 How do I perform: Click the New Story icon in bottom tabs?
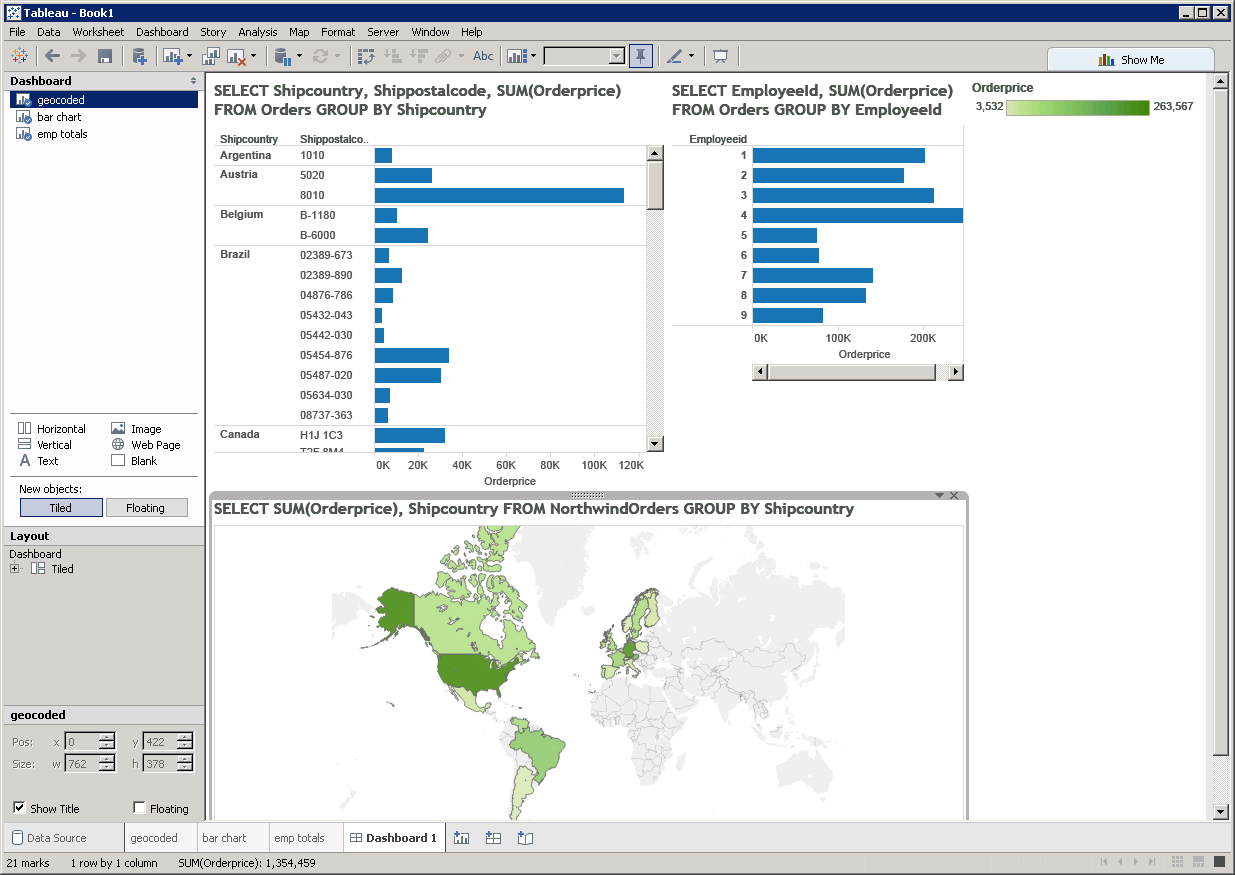tap(526, 838)
